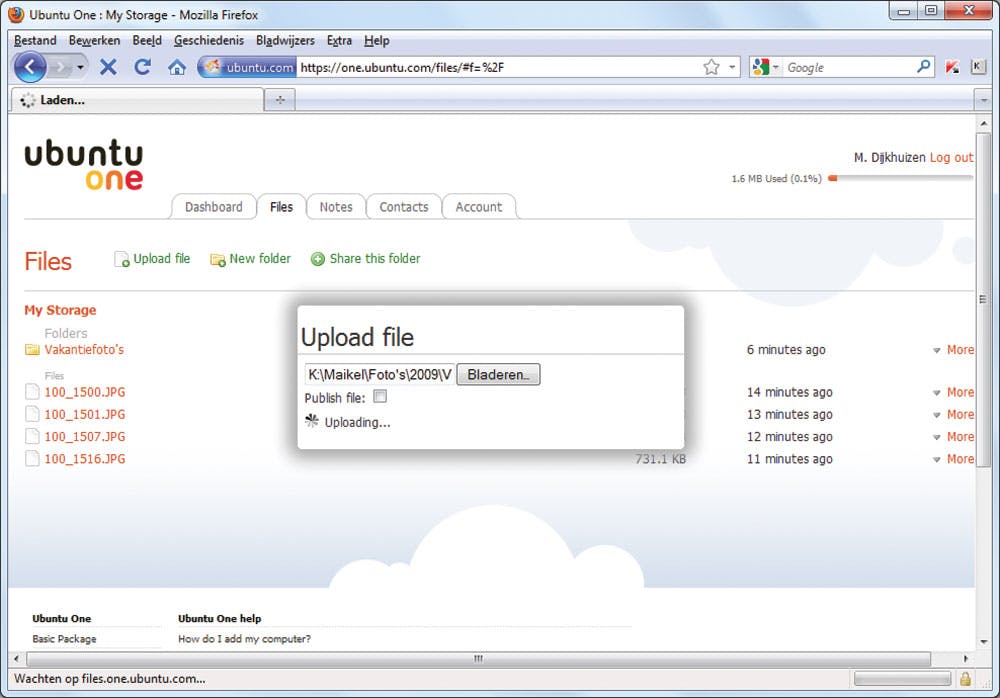The width and height of the screenshot is (1000, 698).
Task: Click the Upload file page icon
Action: point(121,259)
